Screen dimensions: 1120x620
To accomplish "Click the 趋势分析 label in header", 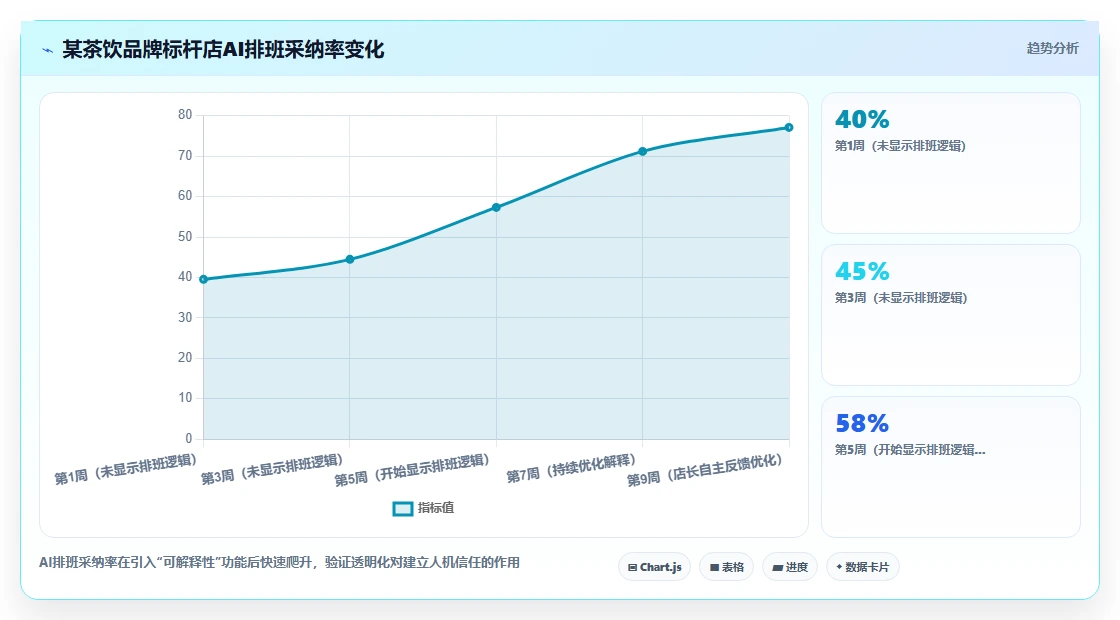I will click(x=1052, y=49).
